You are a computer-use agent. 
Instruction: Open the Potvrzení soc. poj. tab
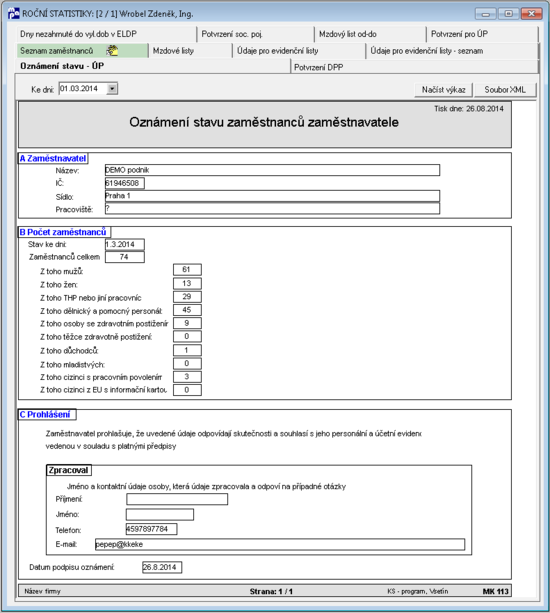[x=256, y=34]
